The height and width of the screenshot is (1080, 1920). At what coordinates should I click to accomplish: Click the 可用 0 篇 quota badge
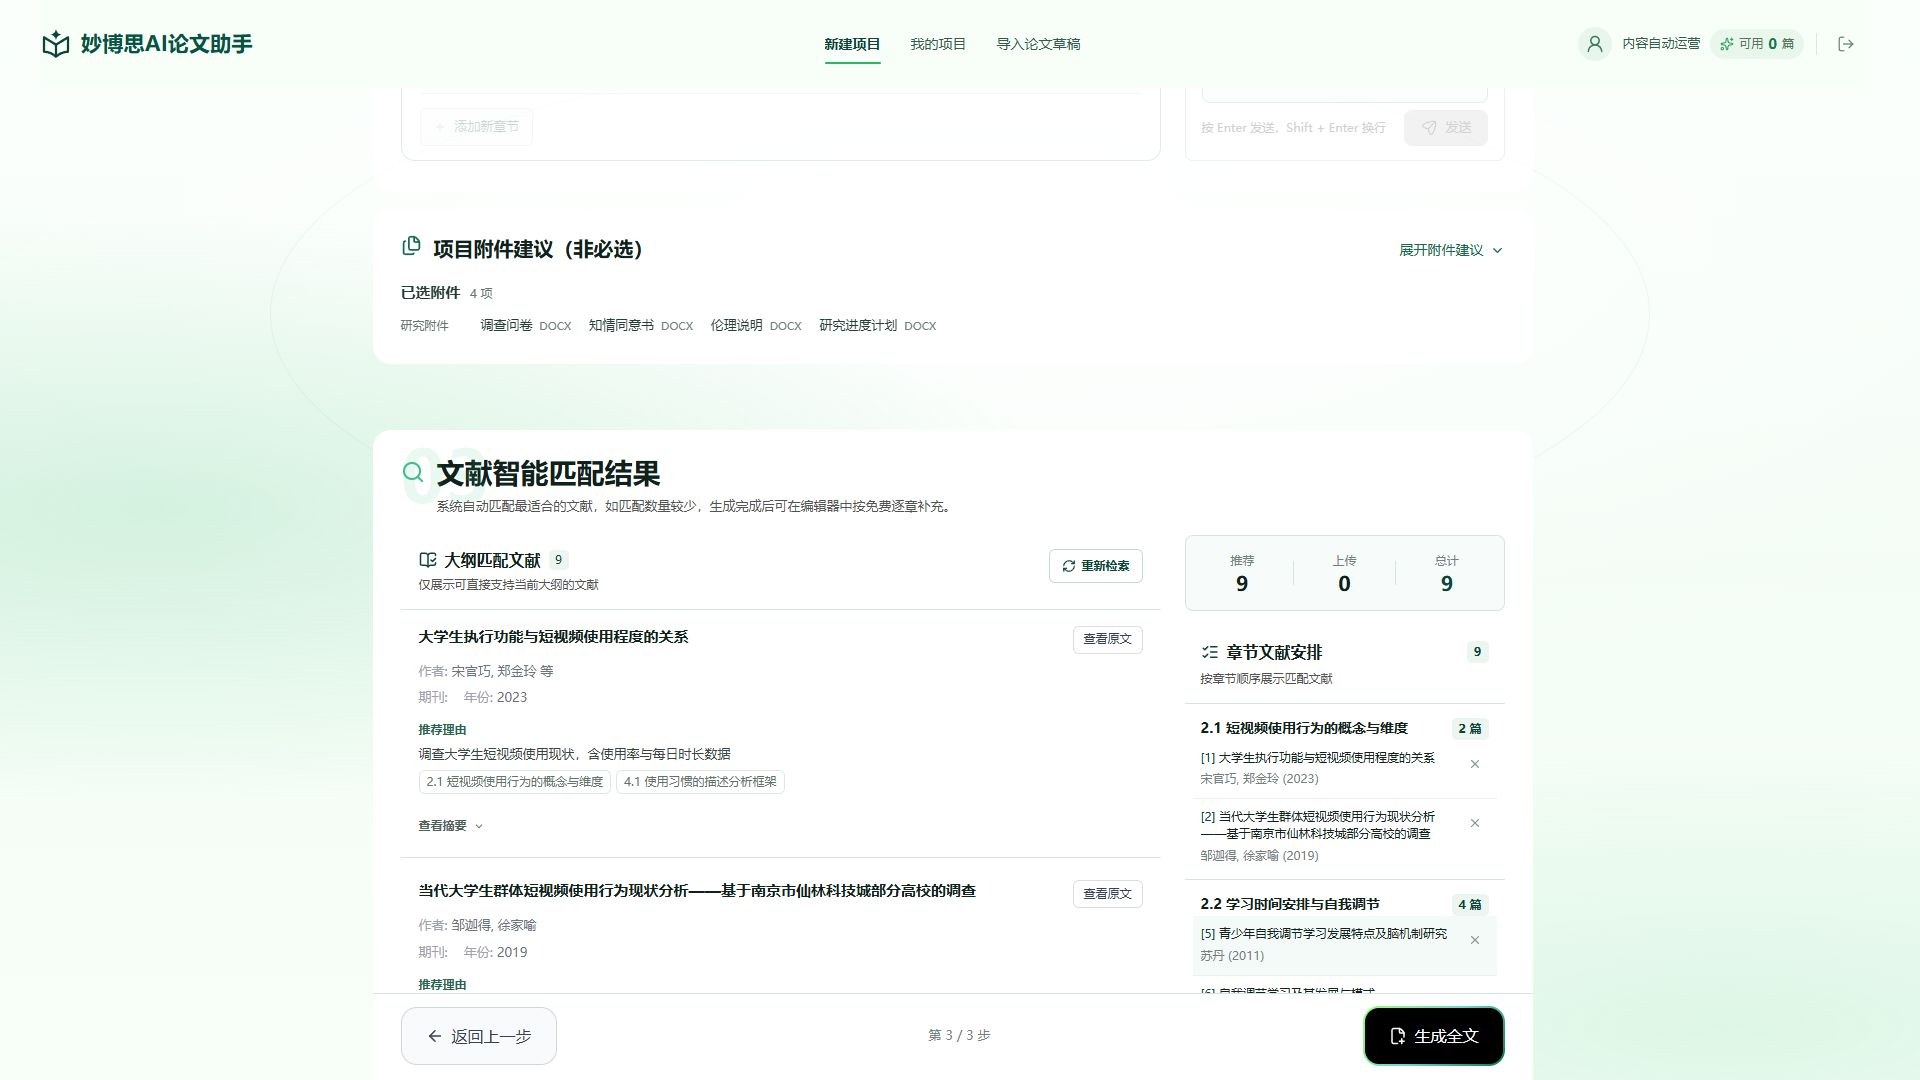click(x=1757, y=44)
